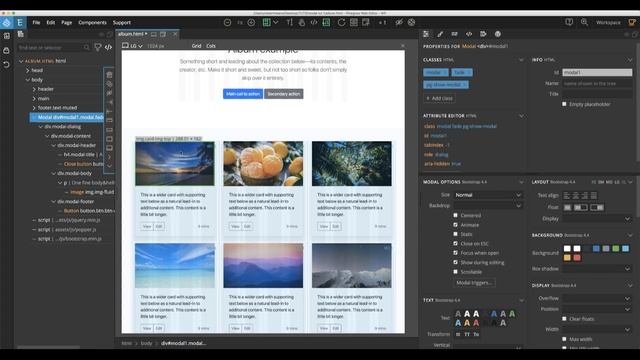Click the Id input field showing modal1
Viewport: 640px width, 360px height.
[x=597, y=73]
